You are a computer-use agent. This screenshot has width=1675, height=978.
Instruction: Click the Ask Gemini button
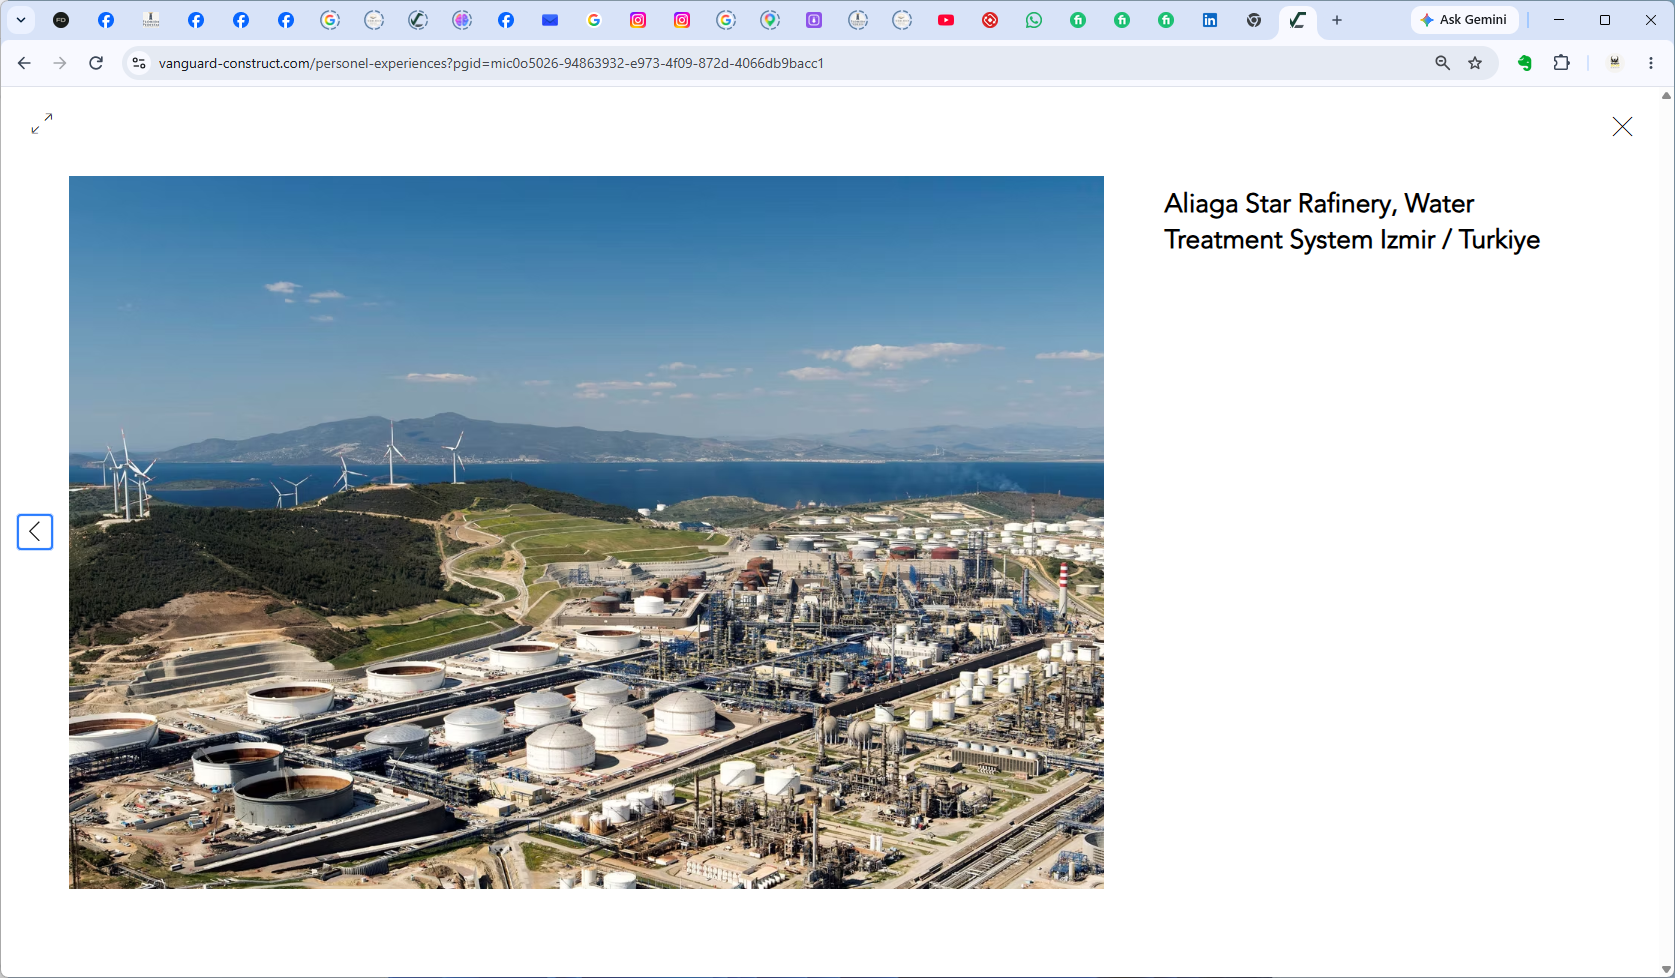pos(1464,20)
